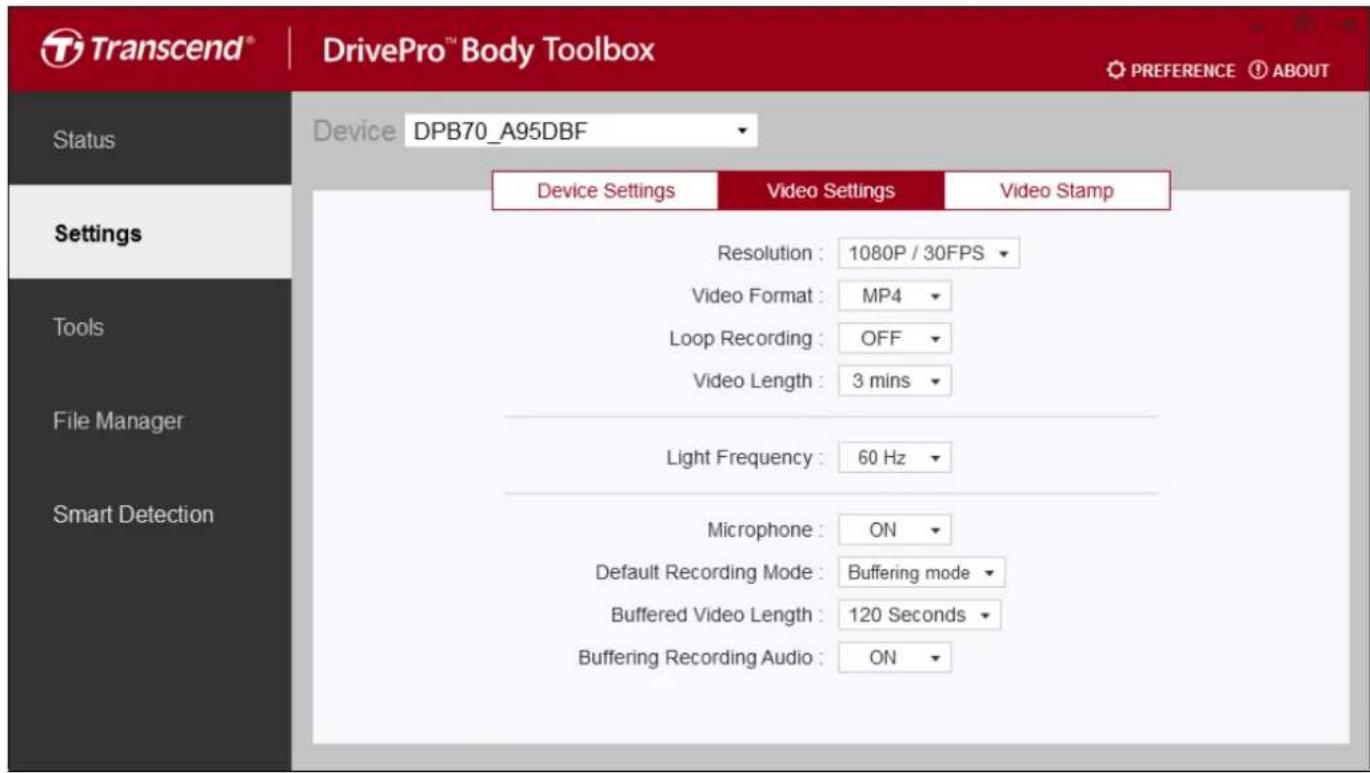Change the Buffered Video Length dropdown
The height and width of the screenshot is (773, 1370).
point(919,615)
